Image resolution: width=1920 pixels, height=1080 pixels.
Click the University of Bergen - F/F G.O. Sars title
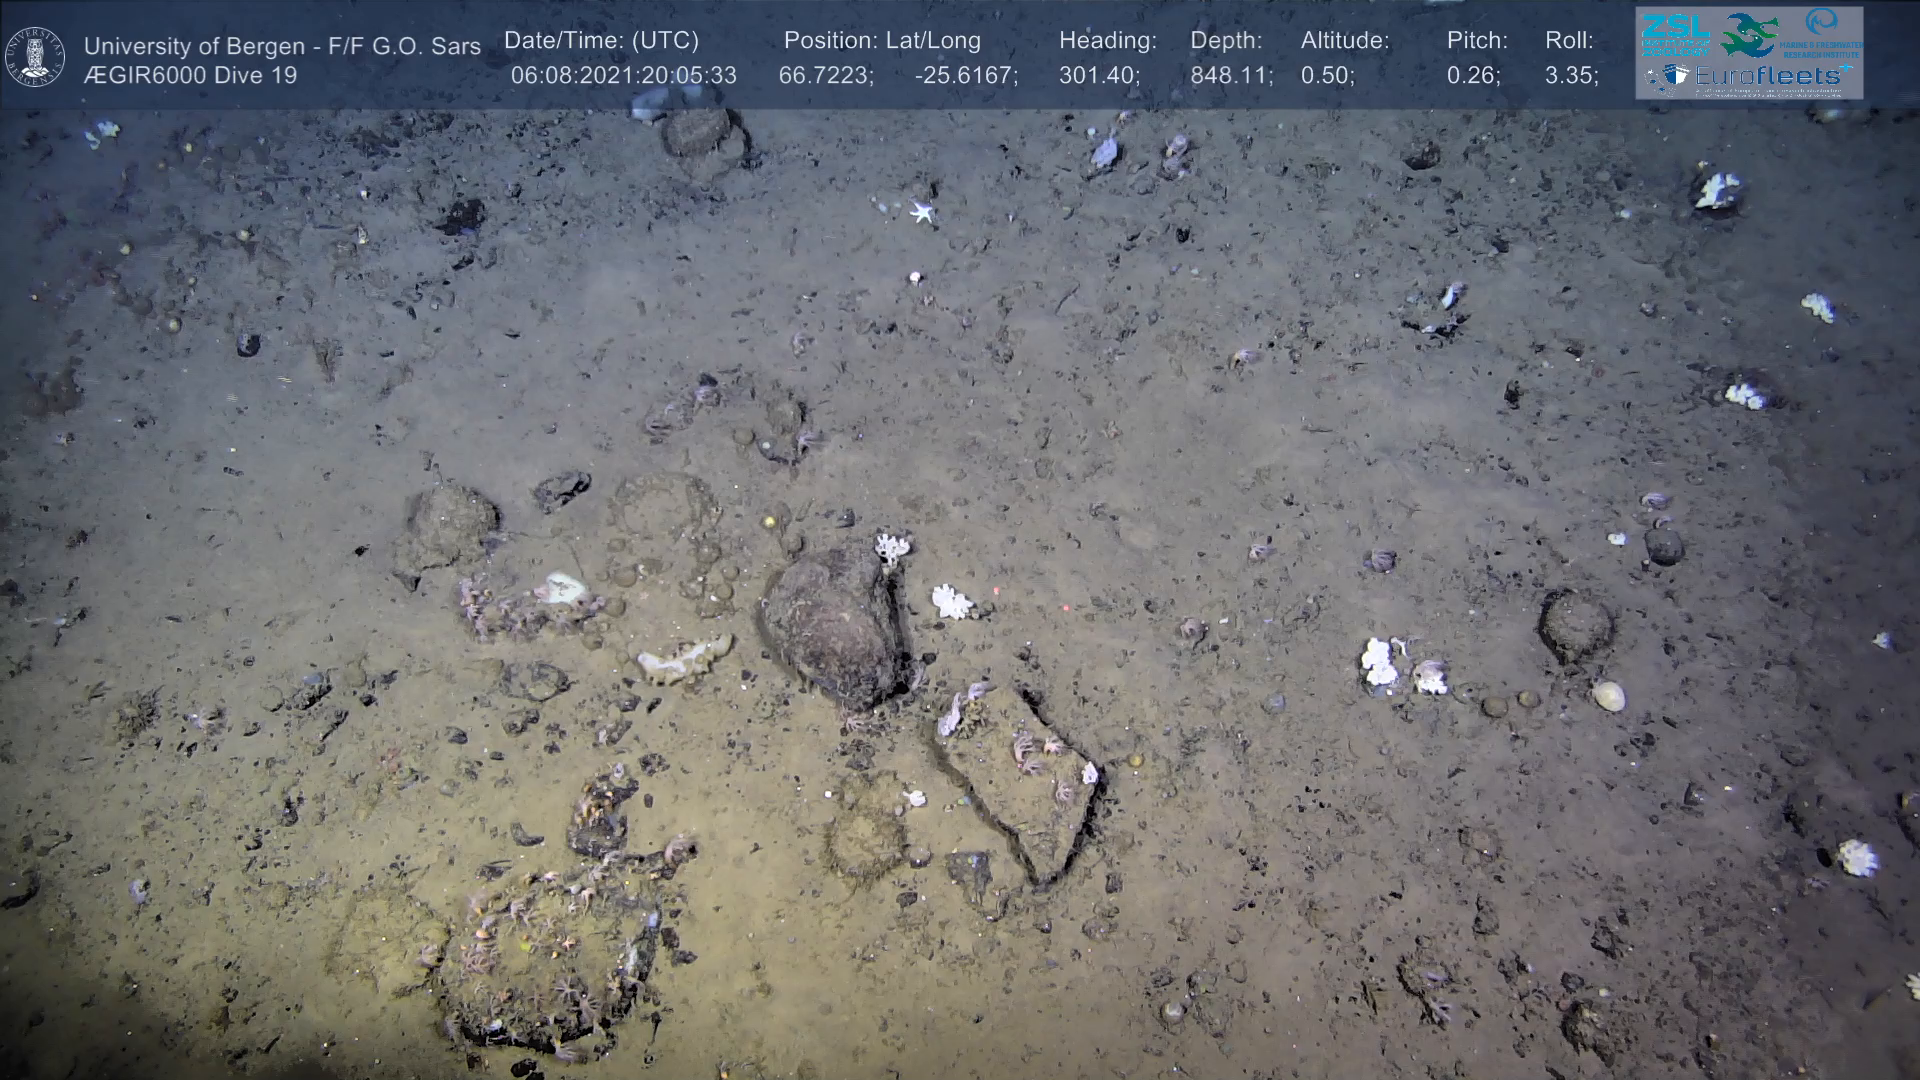pos(282,47)
